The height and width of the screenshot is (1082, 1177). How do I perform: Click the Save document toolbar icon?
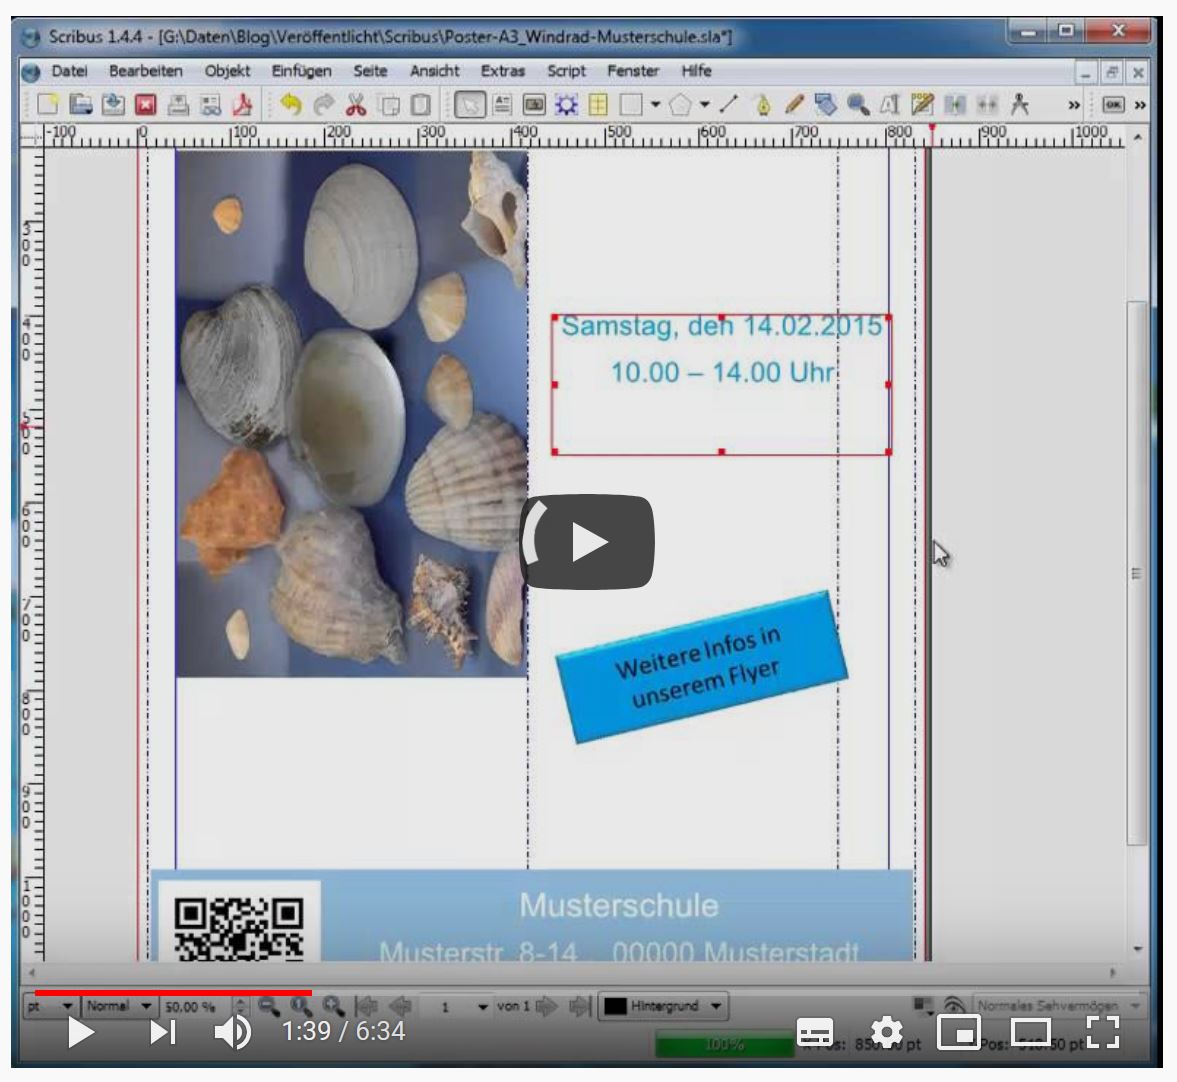click(x=113, y=104)
